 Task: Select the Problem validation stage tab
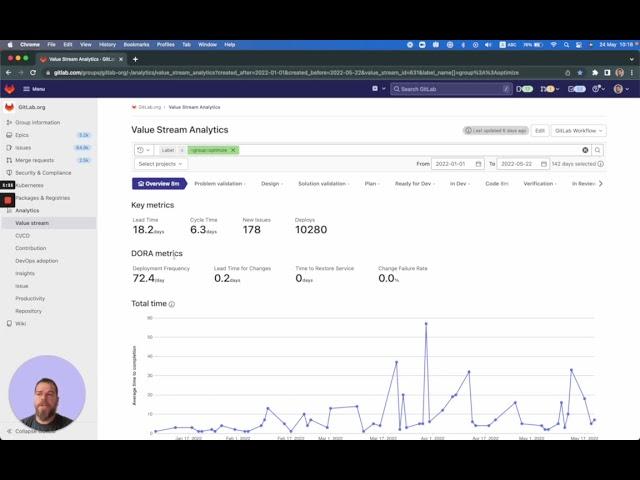click(220, 184)
